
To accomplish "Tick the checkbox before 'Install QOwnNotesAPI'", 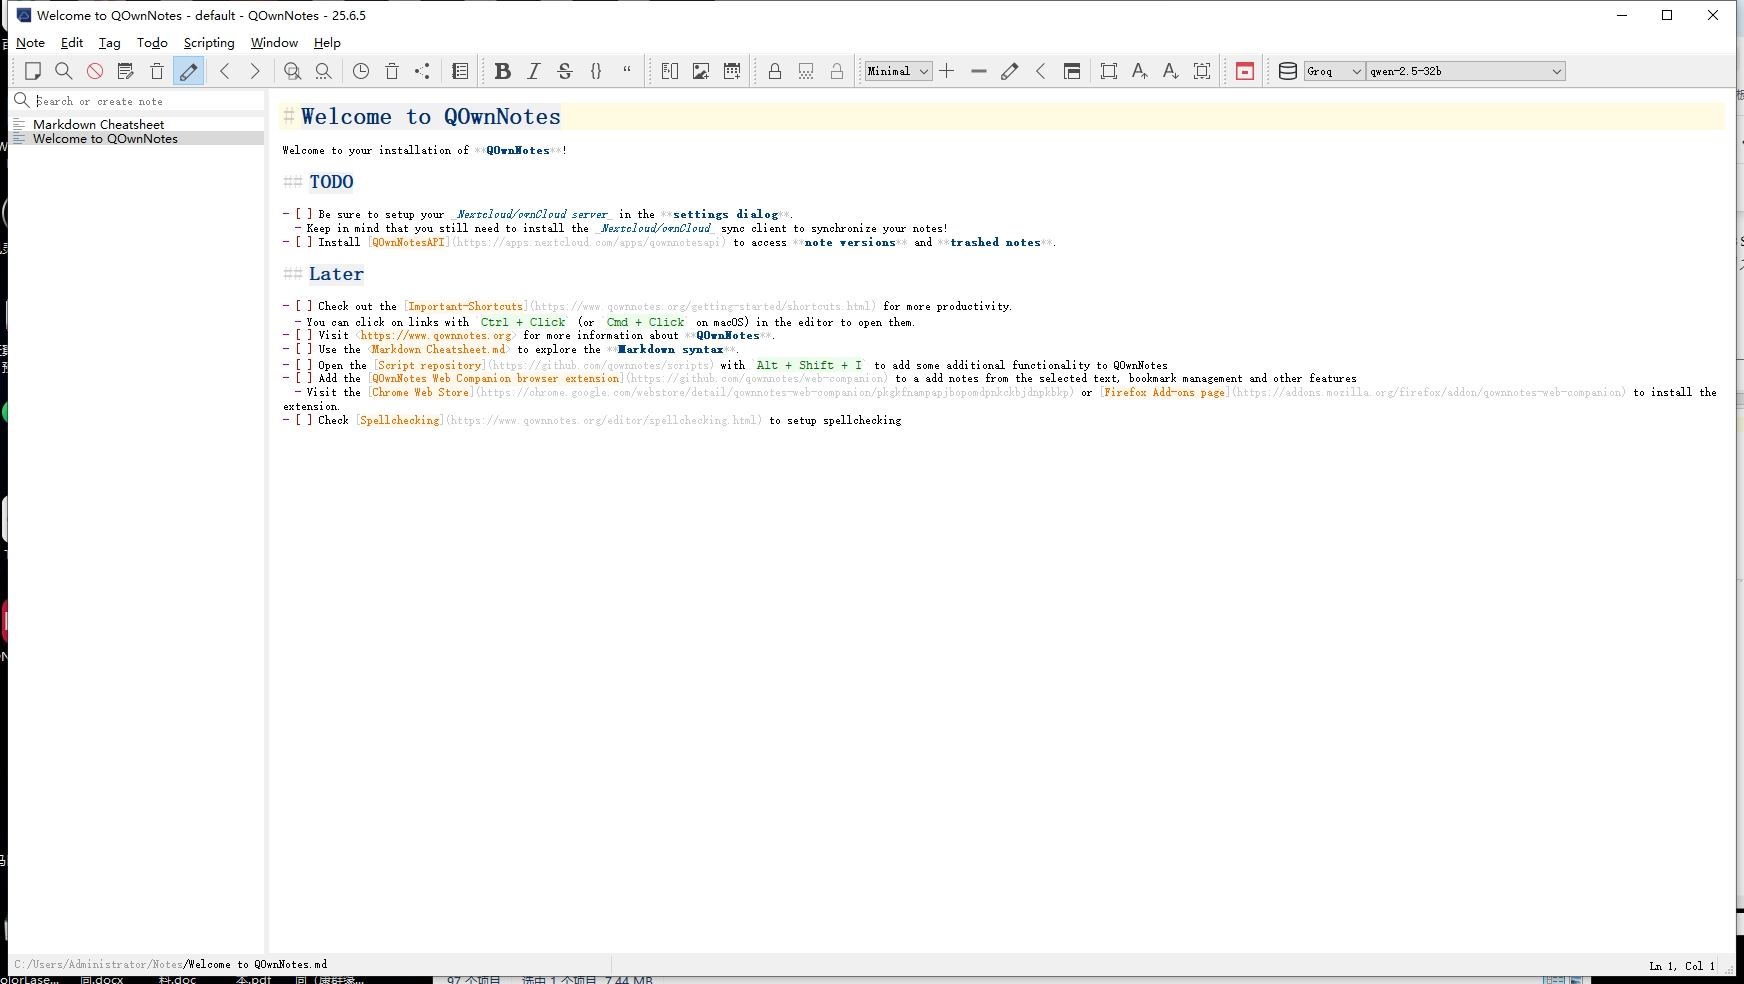I will tap(304, 243).
